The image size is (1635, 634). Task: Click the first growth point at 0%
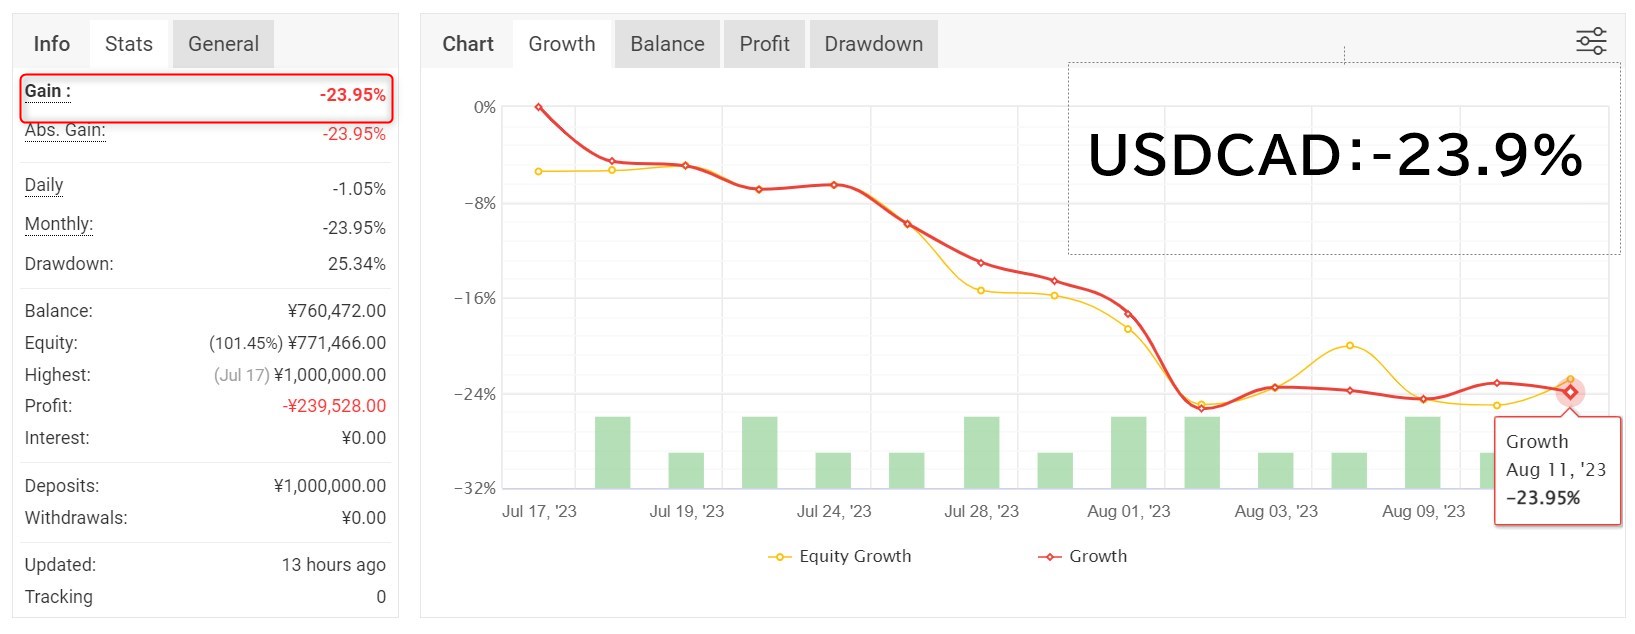point(539,107)
